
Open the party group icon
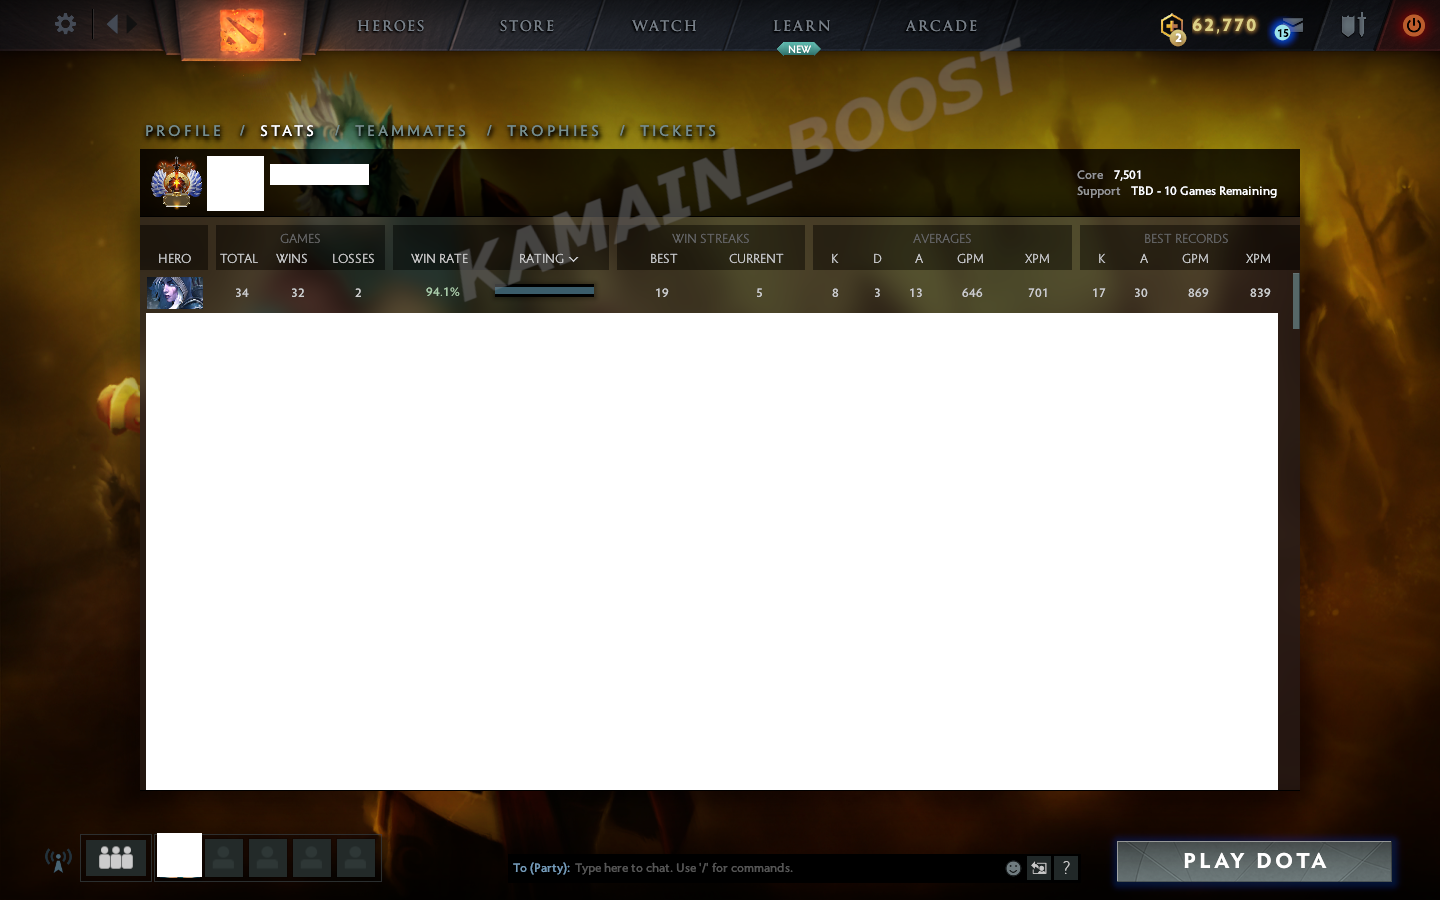coord(116,858)
